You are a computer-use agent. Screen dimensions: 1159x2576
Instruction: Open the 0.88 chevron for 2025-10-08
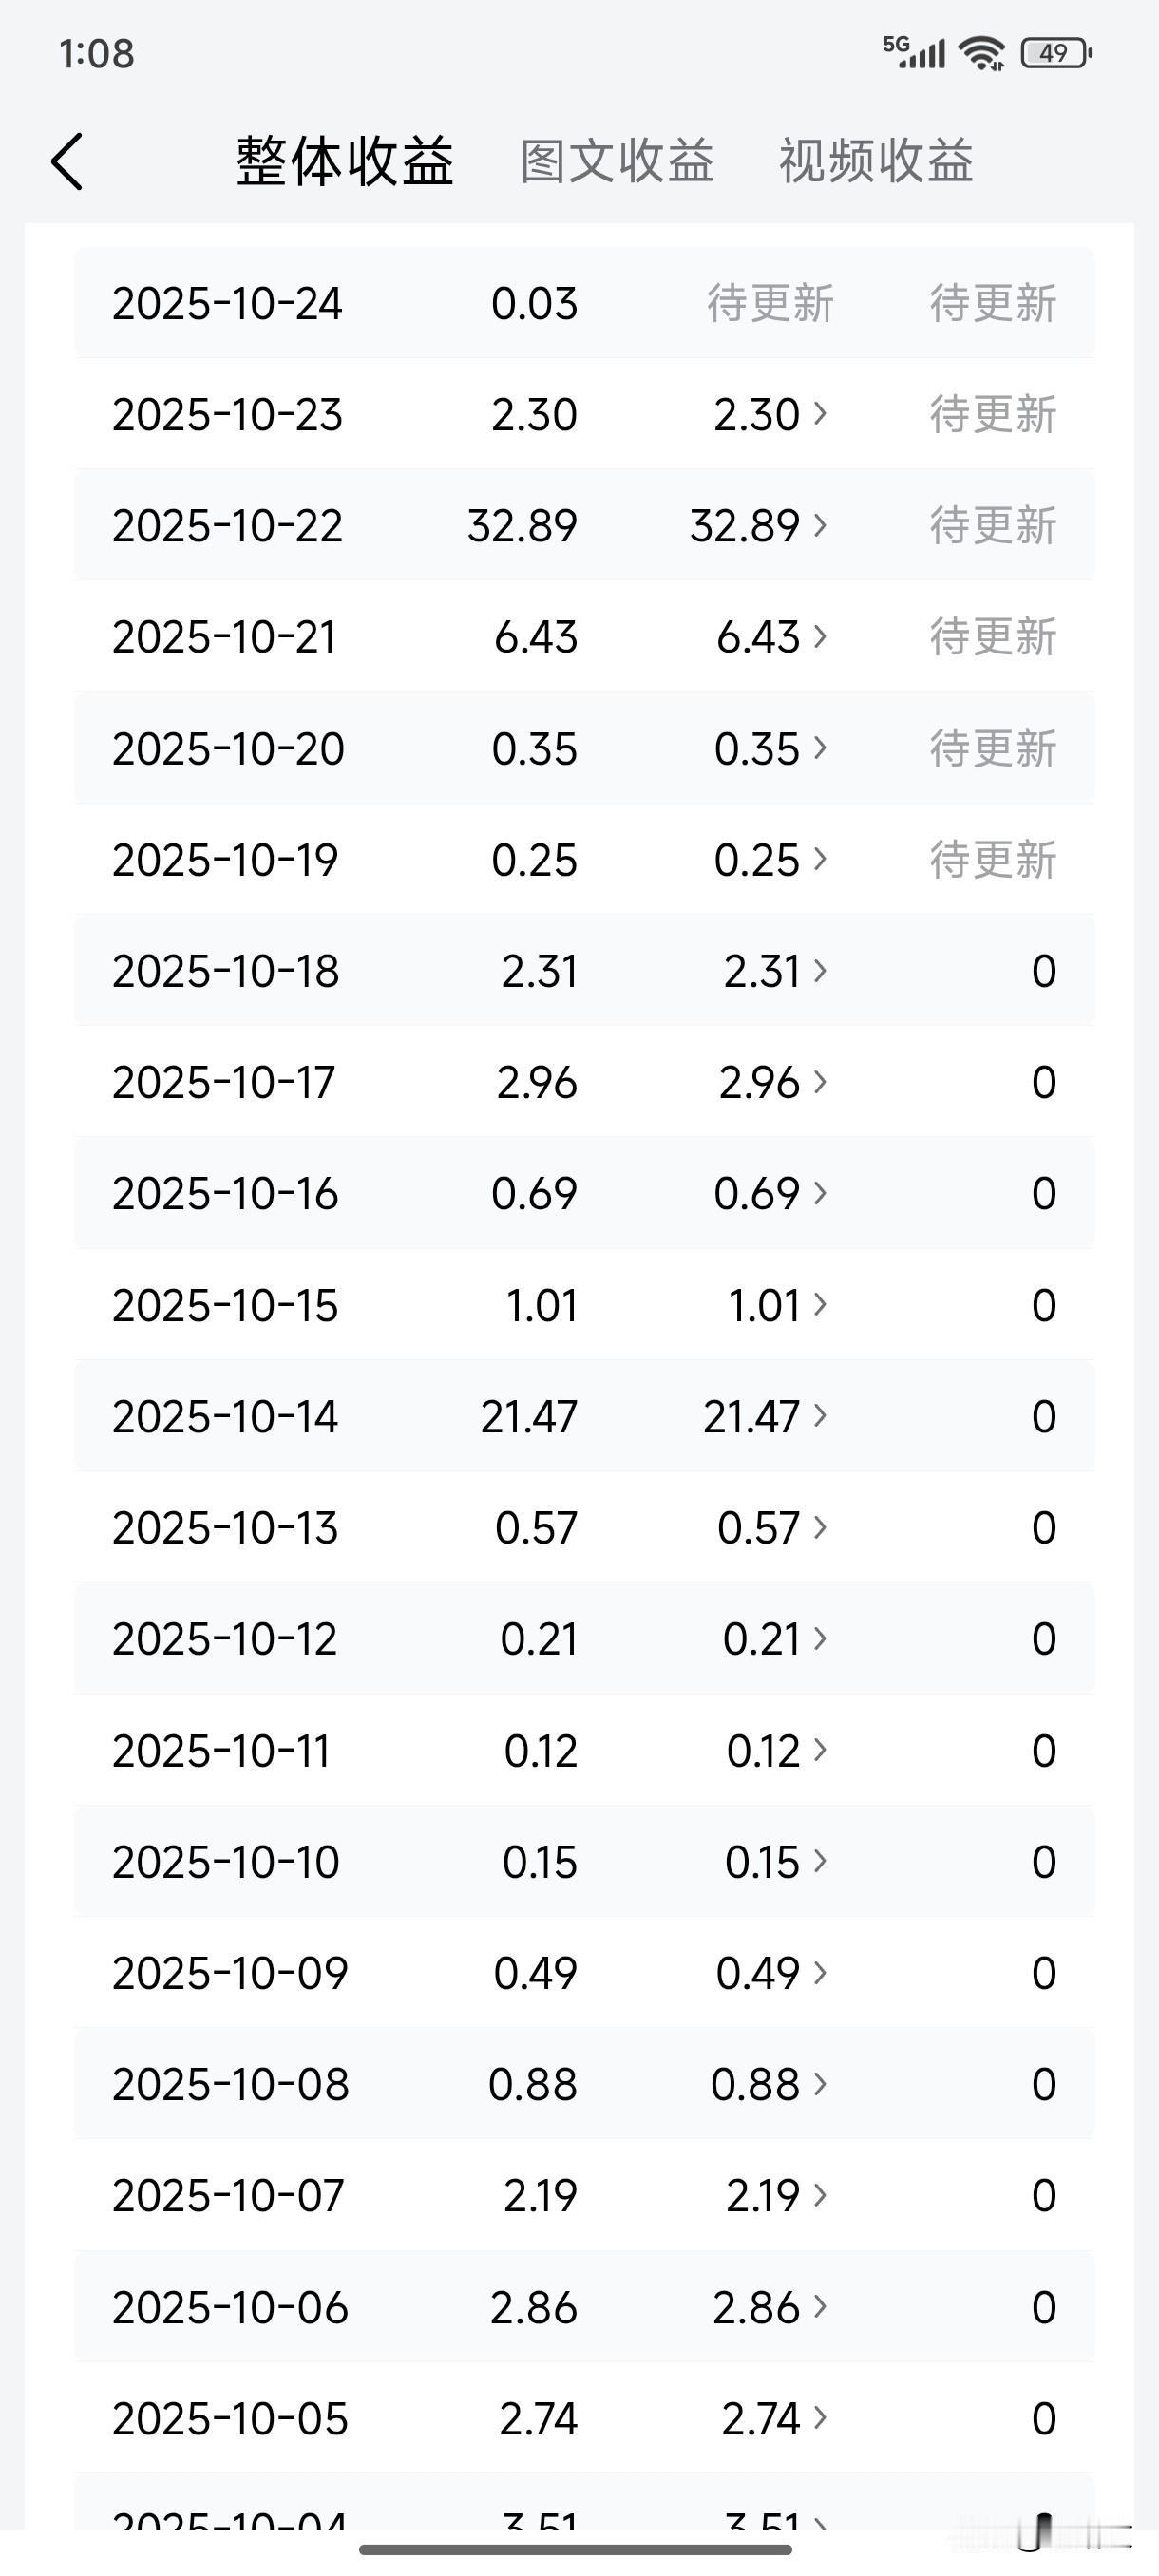click(821, 2083)
